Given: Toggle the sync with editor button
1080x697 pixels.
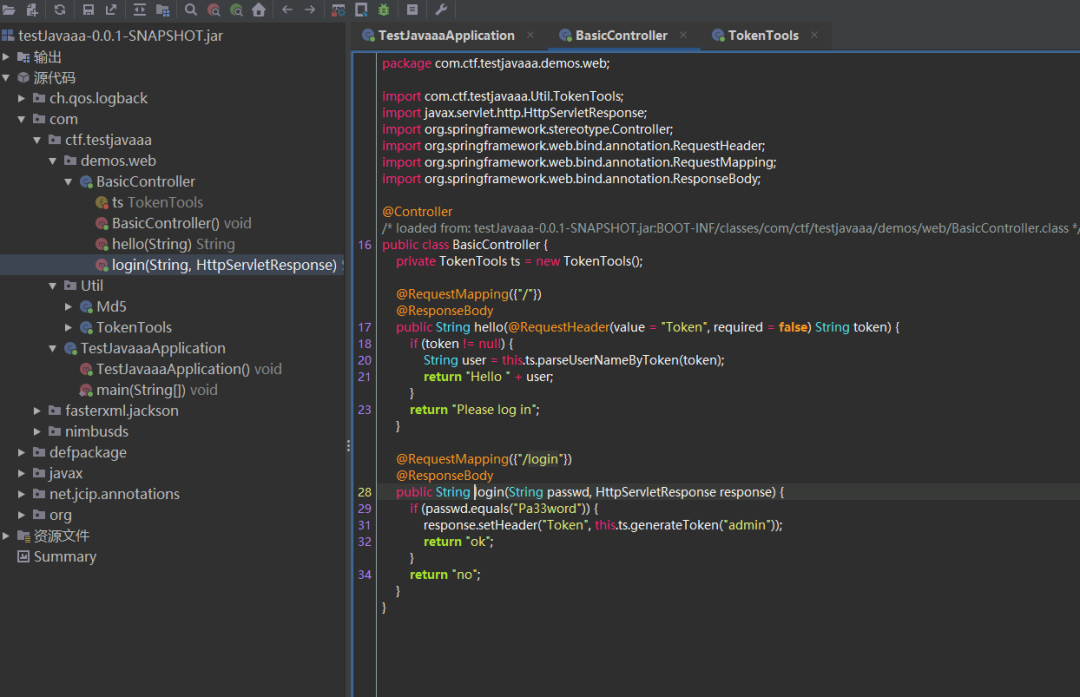Looking at the screenshot, I should pyautogui.click(x=138, y=10).
